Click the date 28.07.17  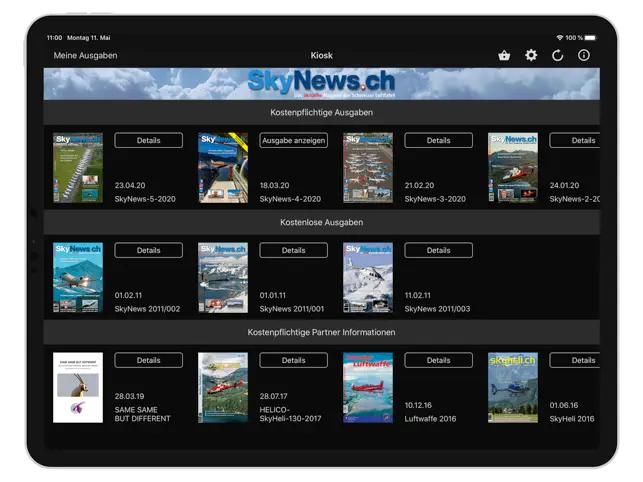pyautogui.click(x=274, y=396)
